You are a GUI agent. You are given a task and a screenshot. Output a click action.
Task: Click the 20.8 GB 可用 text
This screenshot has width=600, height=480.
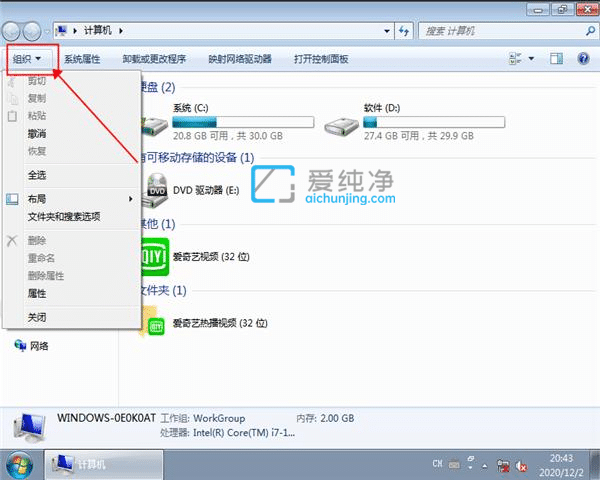click(200, 136)
